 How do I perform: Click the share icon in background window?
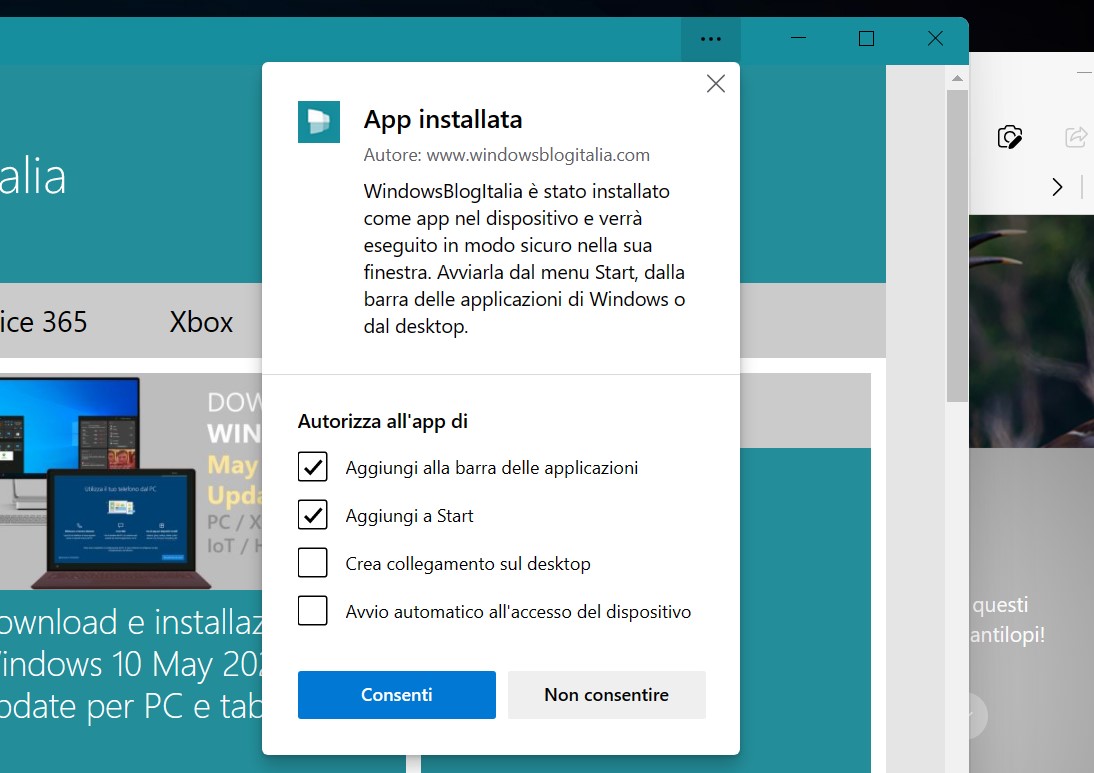[x=1076, y=137]
